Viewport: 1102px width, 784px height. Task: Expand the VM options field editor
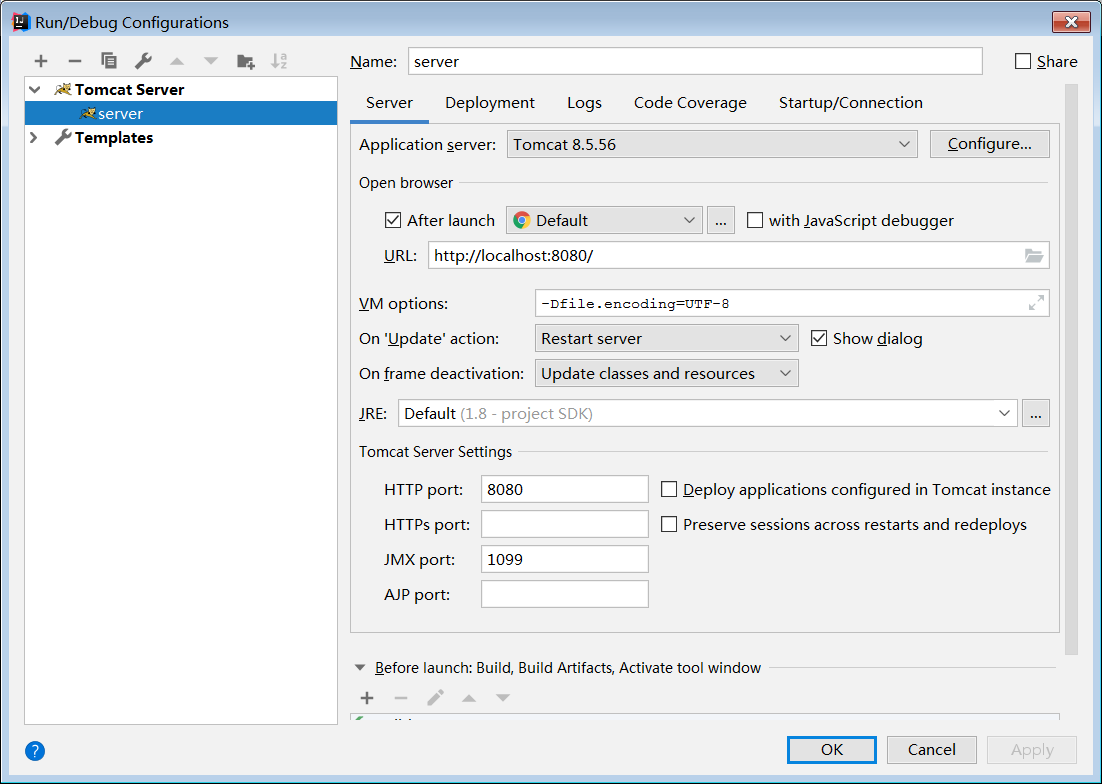click(x=1036, y=303)
